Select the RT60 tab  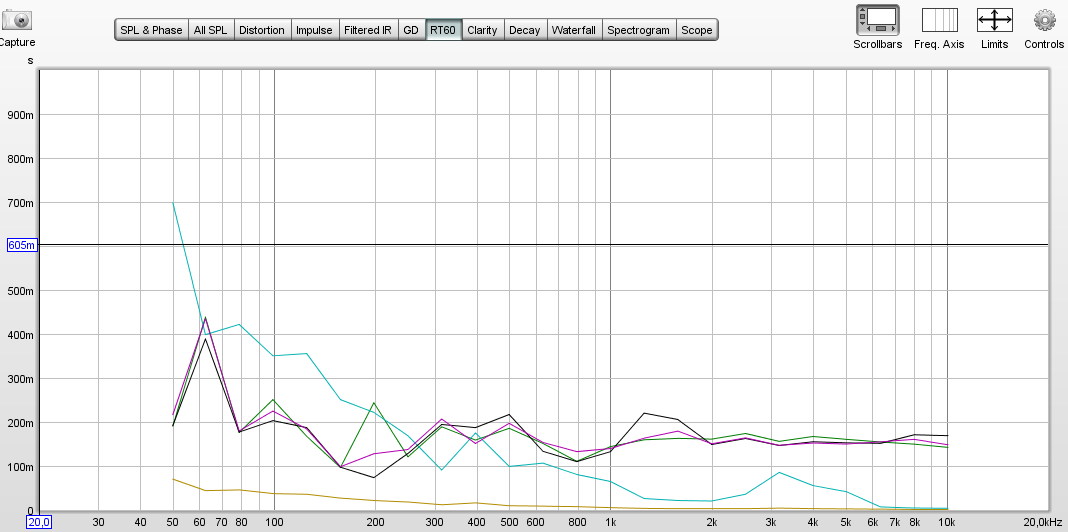(x=443, y=30)
